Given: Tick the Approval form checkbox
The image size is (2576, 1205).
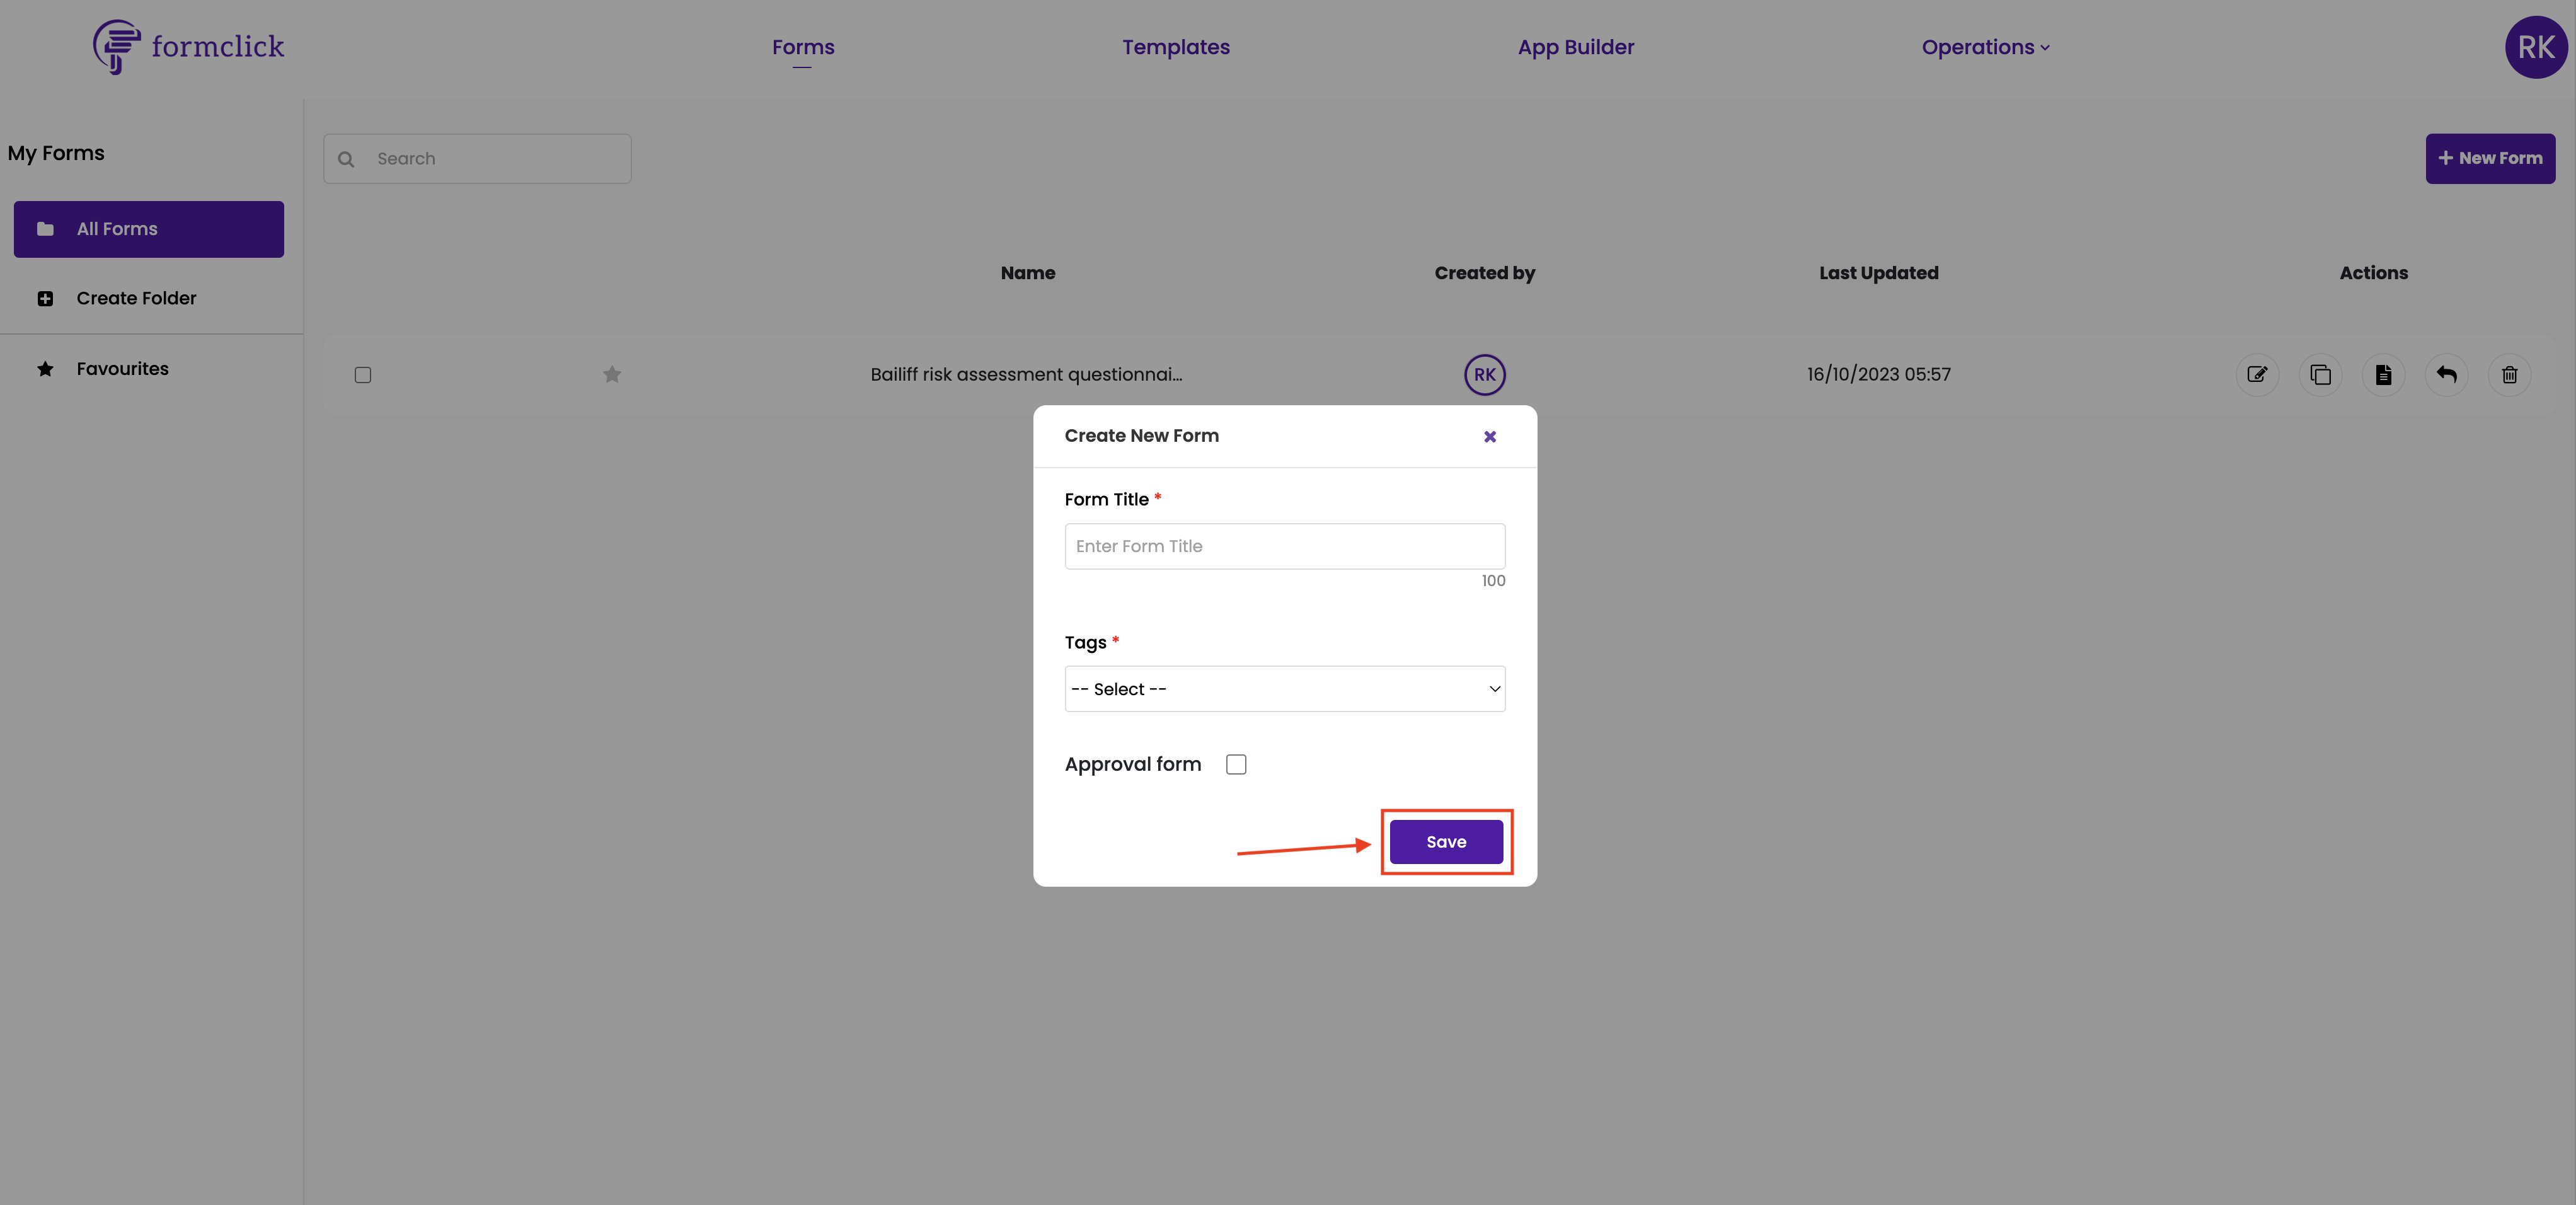Looking at the screenshot, I should click(x=1236, y=764).
